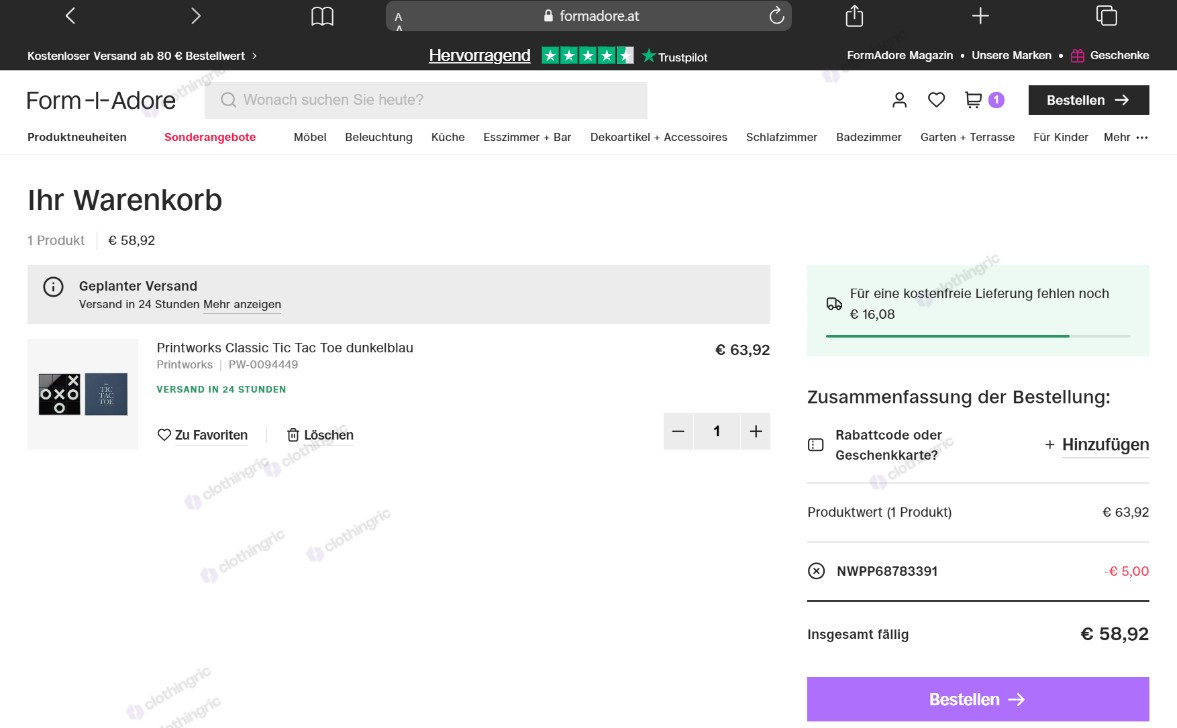Open Schlafzimmer category
This screenshot has width=1177, height=728.
[781, 137]
